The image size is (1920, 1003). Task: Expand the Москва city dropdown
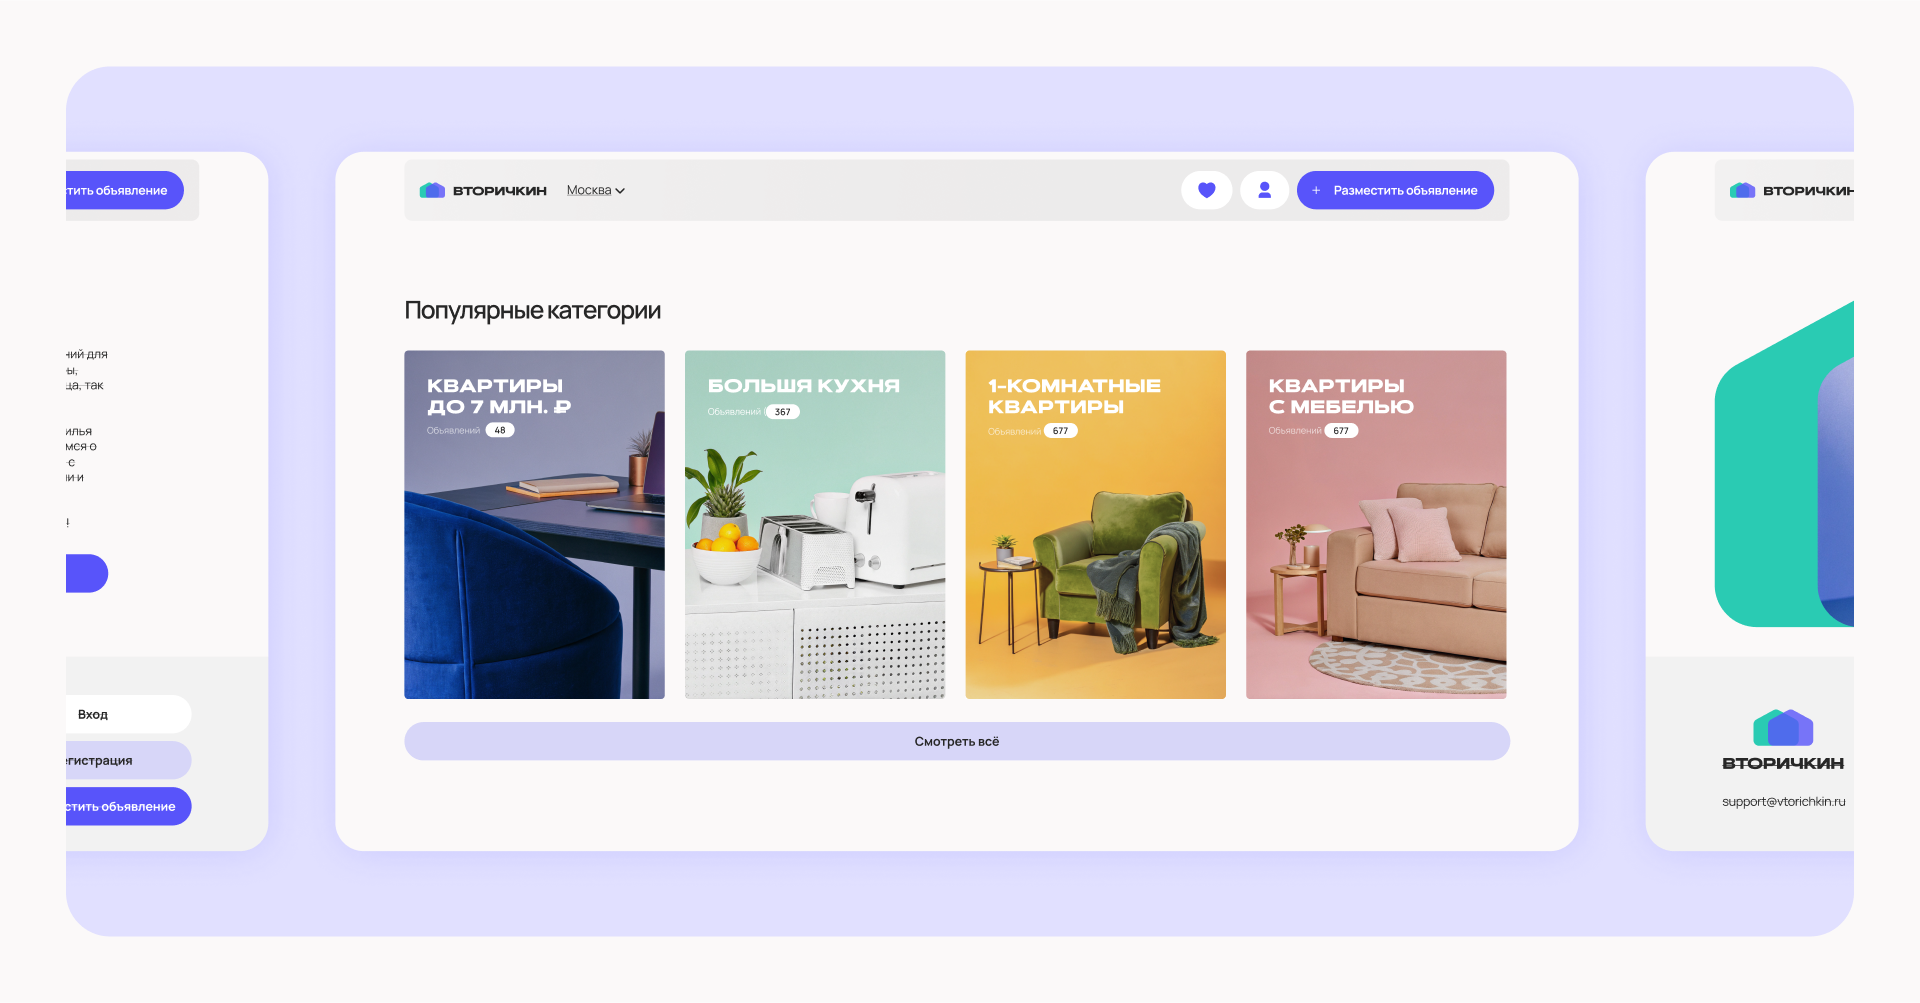[590, 190]
